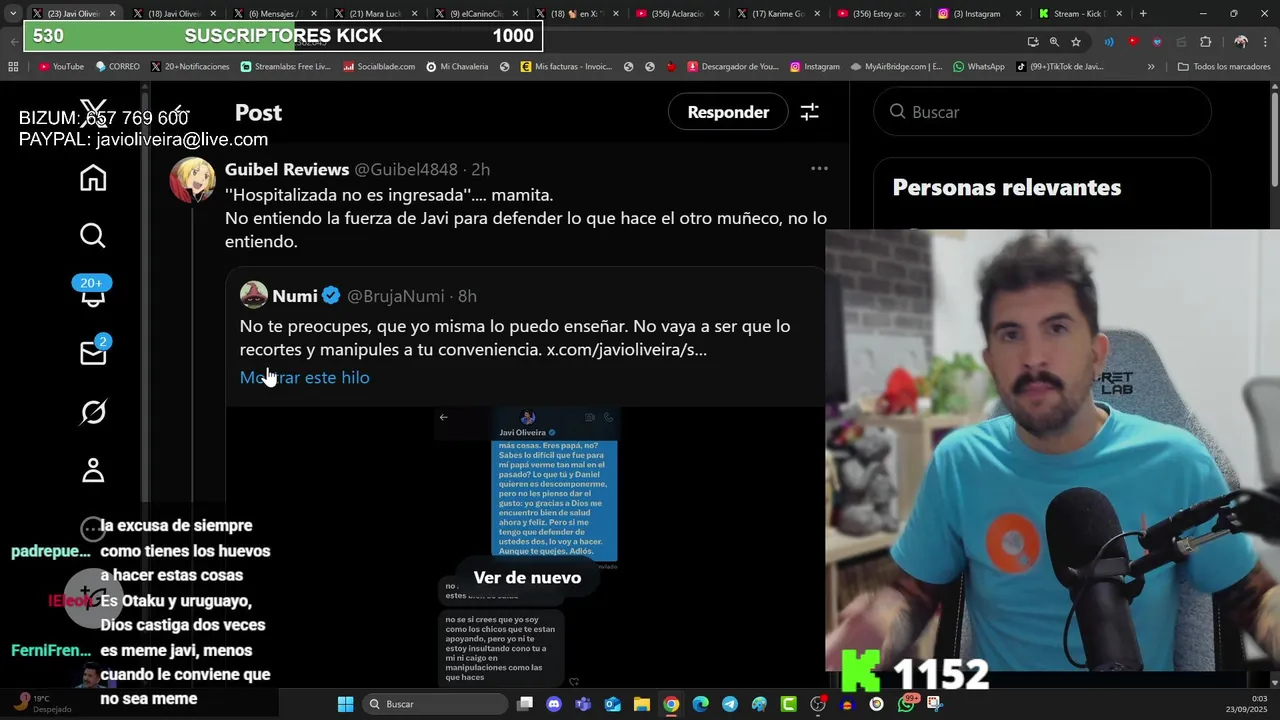The height and width of the screenshot is (720, 1280).
Task: Open X direct messages envelope icon
Action: click(x=93, y=352)
